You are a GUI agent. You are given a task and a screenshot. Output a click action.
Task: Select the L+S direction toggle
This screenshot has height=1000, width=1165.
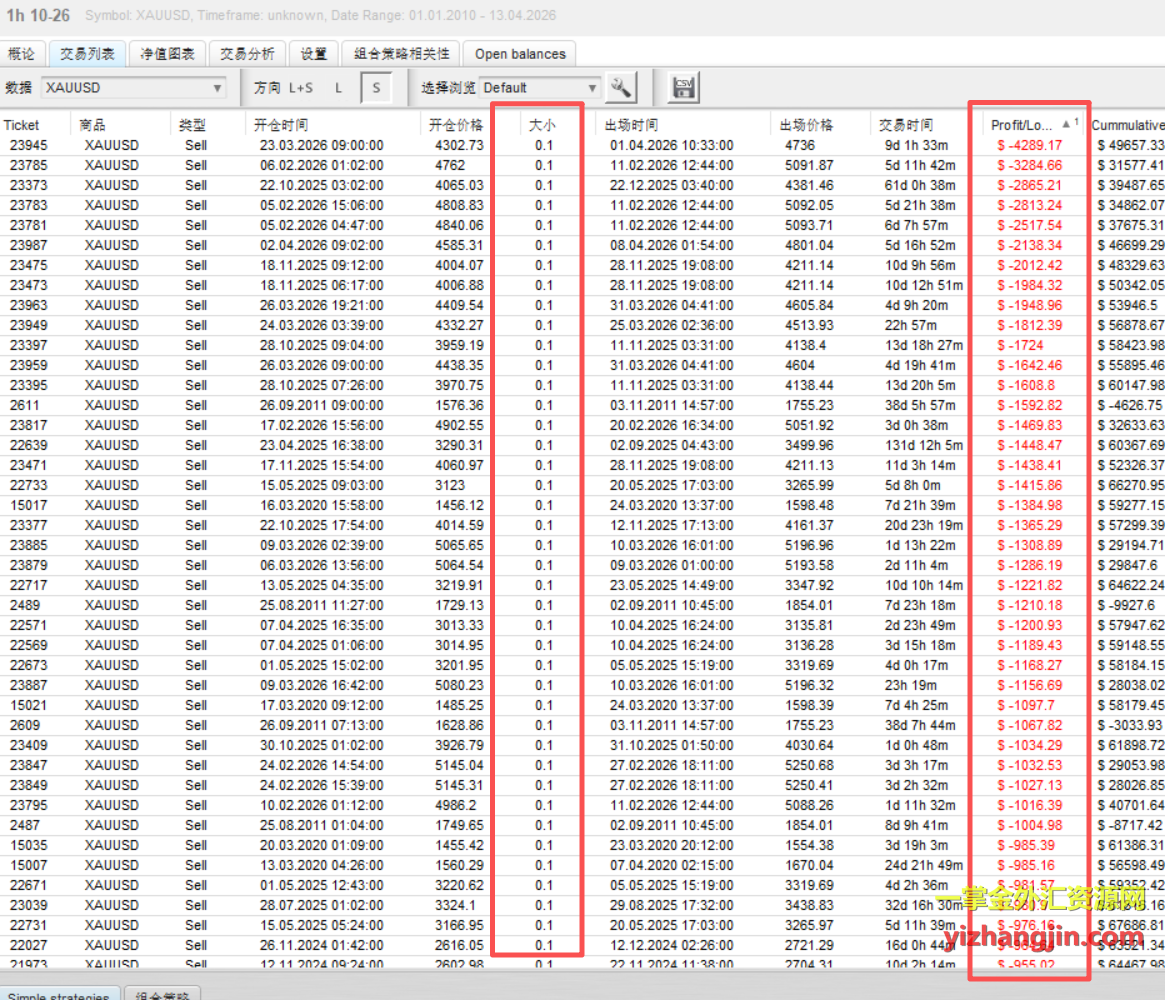point(299,88)
